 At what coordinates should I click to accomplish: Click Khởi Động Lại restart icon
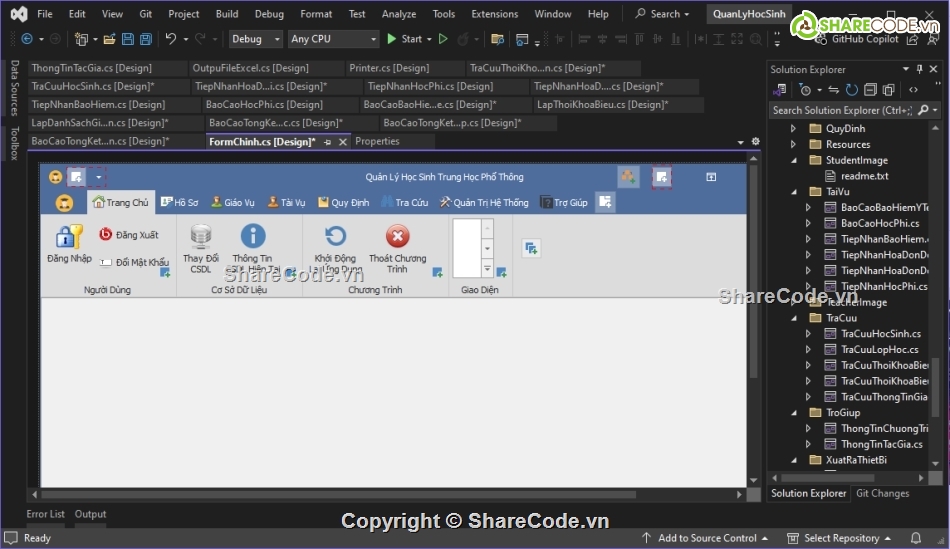coord(335,236)
